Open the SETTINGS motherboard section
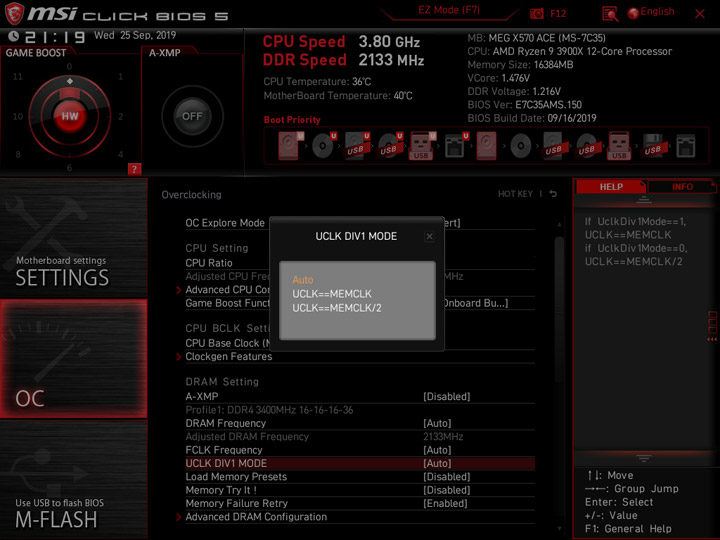The image size is (720, 540). (73, 238)
